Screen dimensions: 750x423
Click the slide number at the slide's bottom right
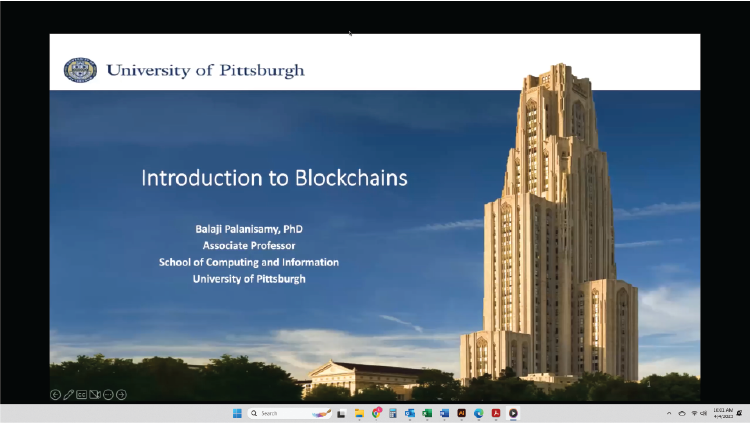click(x=649, y=384)
